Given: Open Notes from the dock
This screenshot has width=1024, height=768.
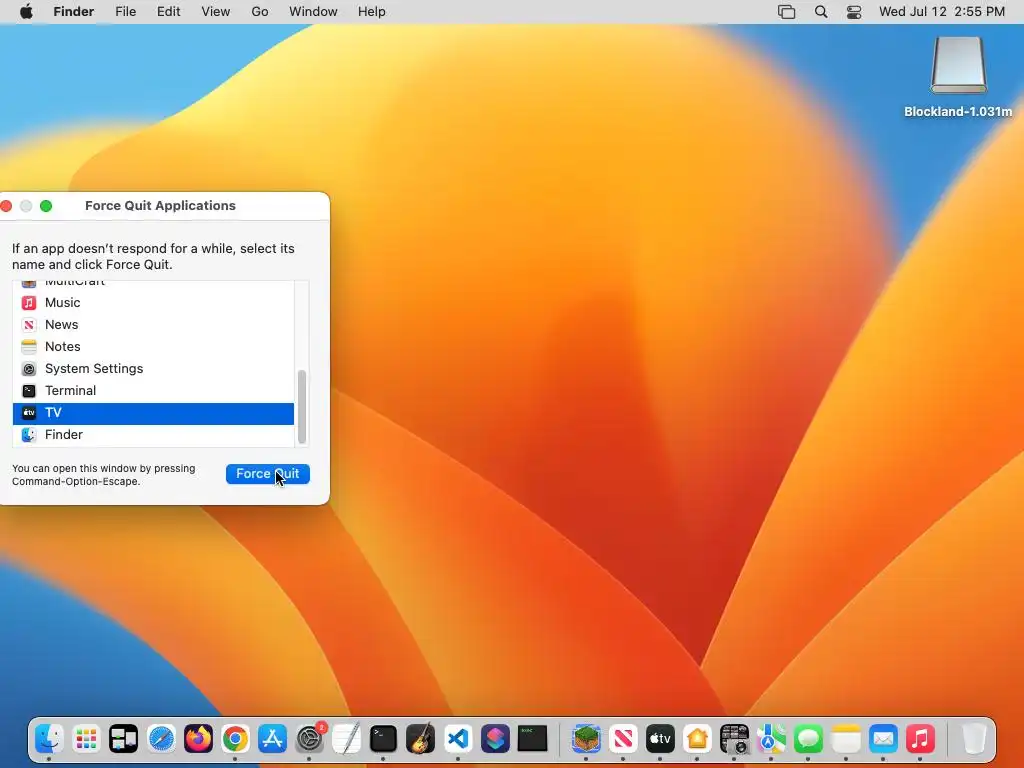Looking at the screenshot, I should (846, 739).
